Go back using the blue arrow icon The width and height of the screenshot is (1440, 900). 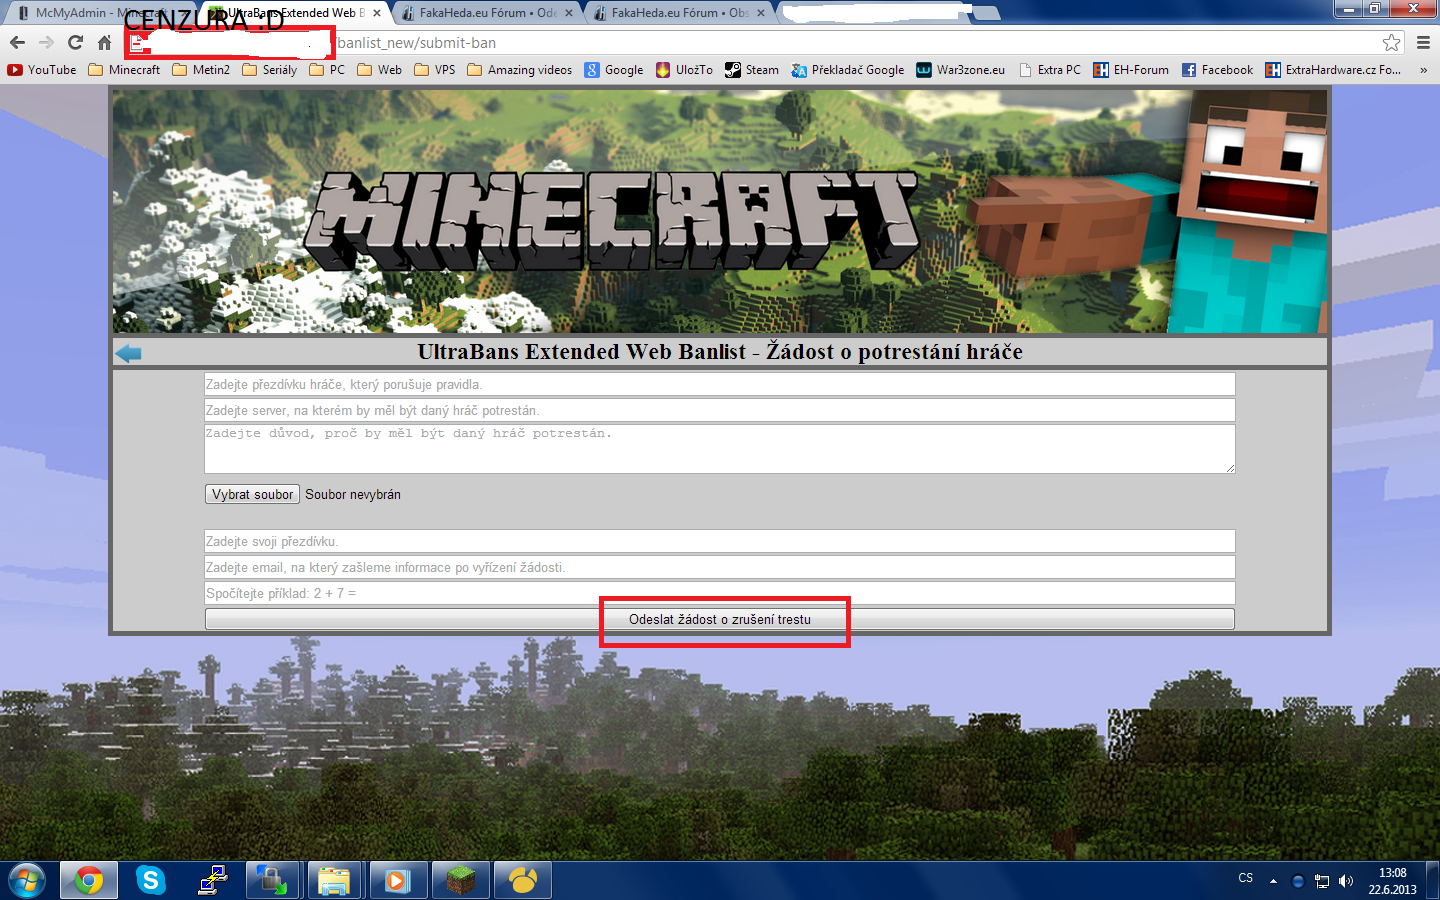(x=128, y=353)
